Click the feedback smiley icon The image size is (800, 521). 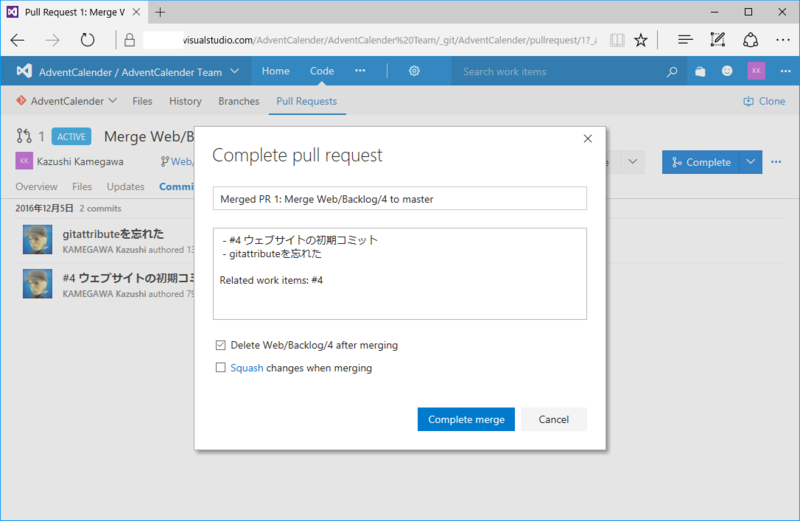(727, 71)
